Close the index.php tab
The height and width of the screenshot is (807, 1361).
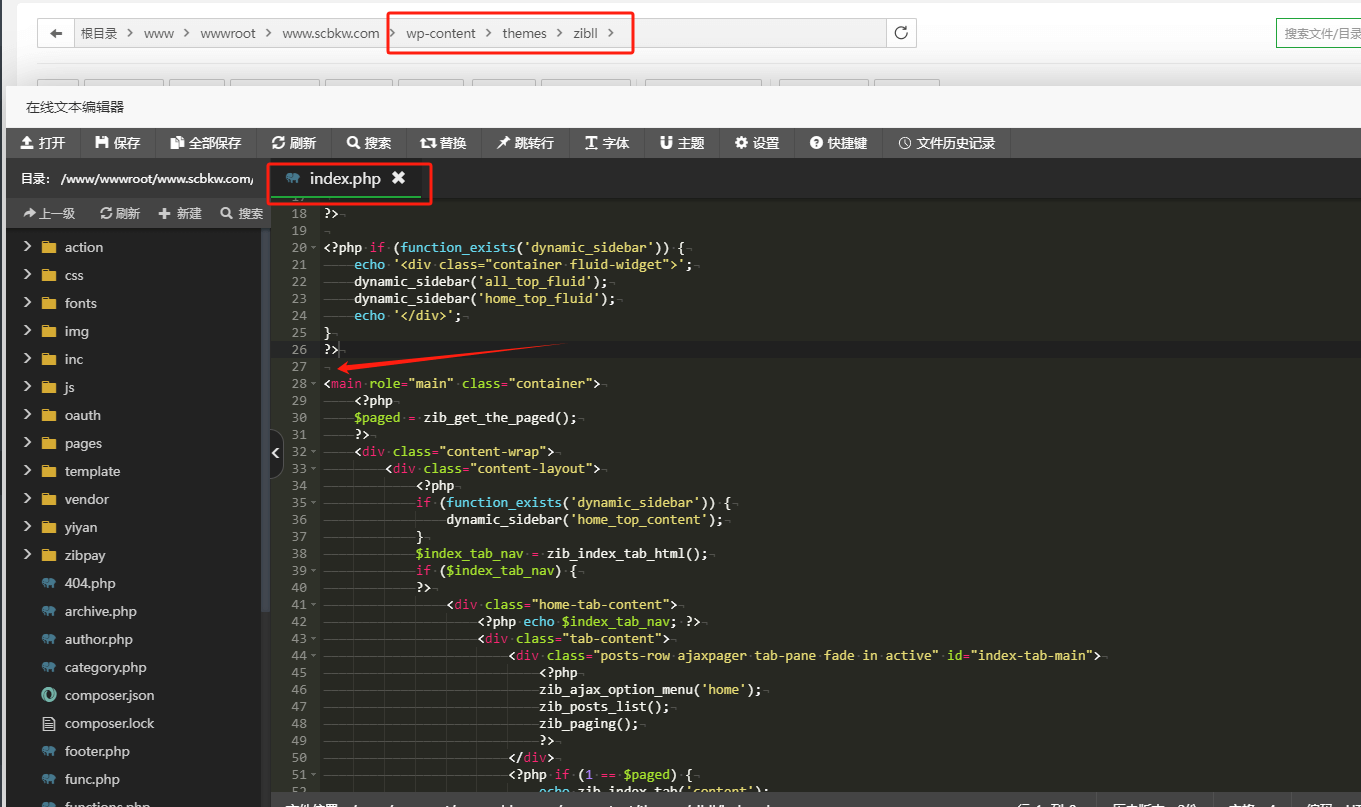pyautogui.click(x=398, y=178)
